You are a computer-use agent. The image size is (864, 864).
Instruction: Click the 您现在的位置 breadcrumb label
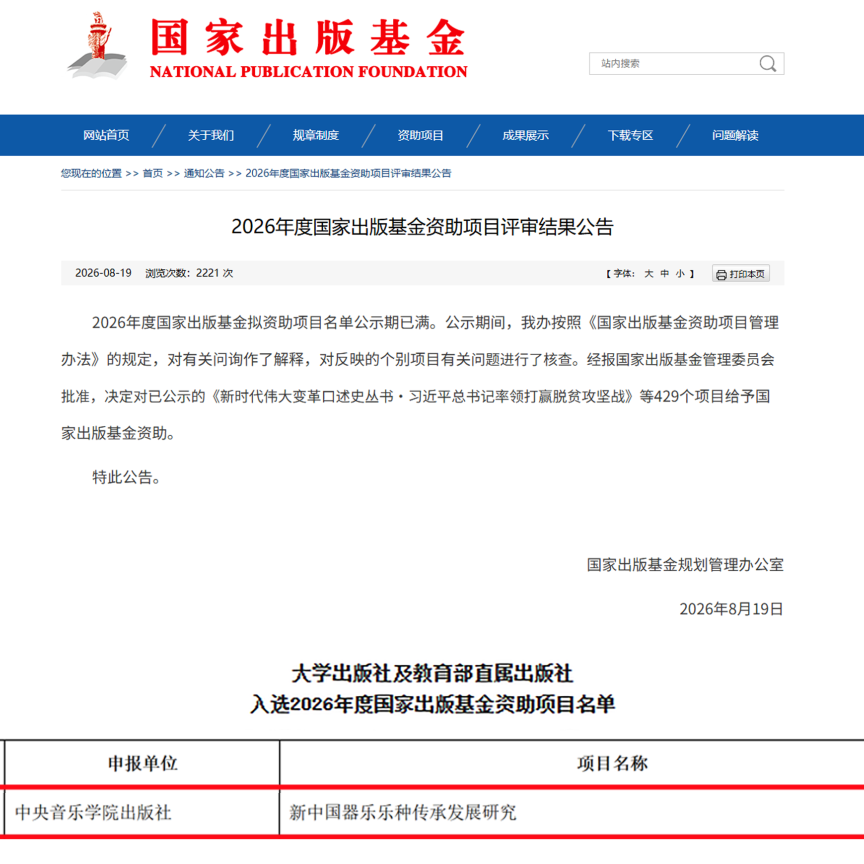tap(91, 174)
